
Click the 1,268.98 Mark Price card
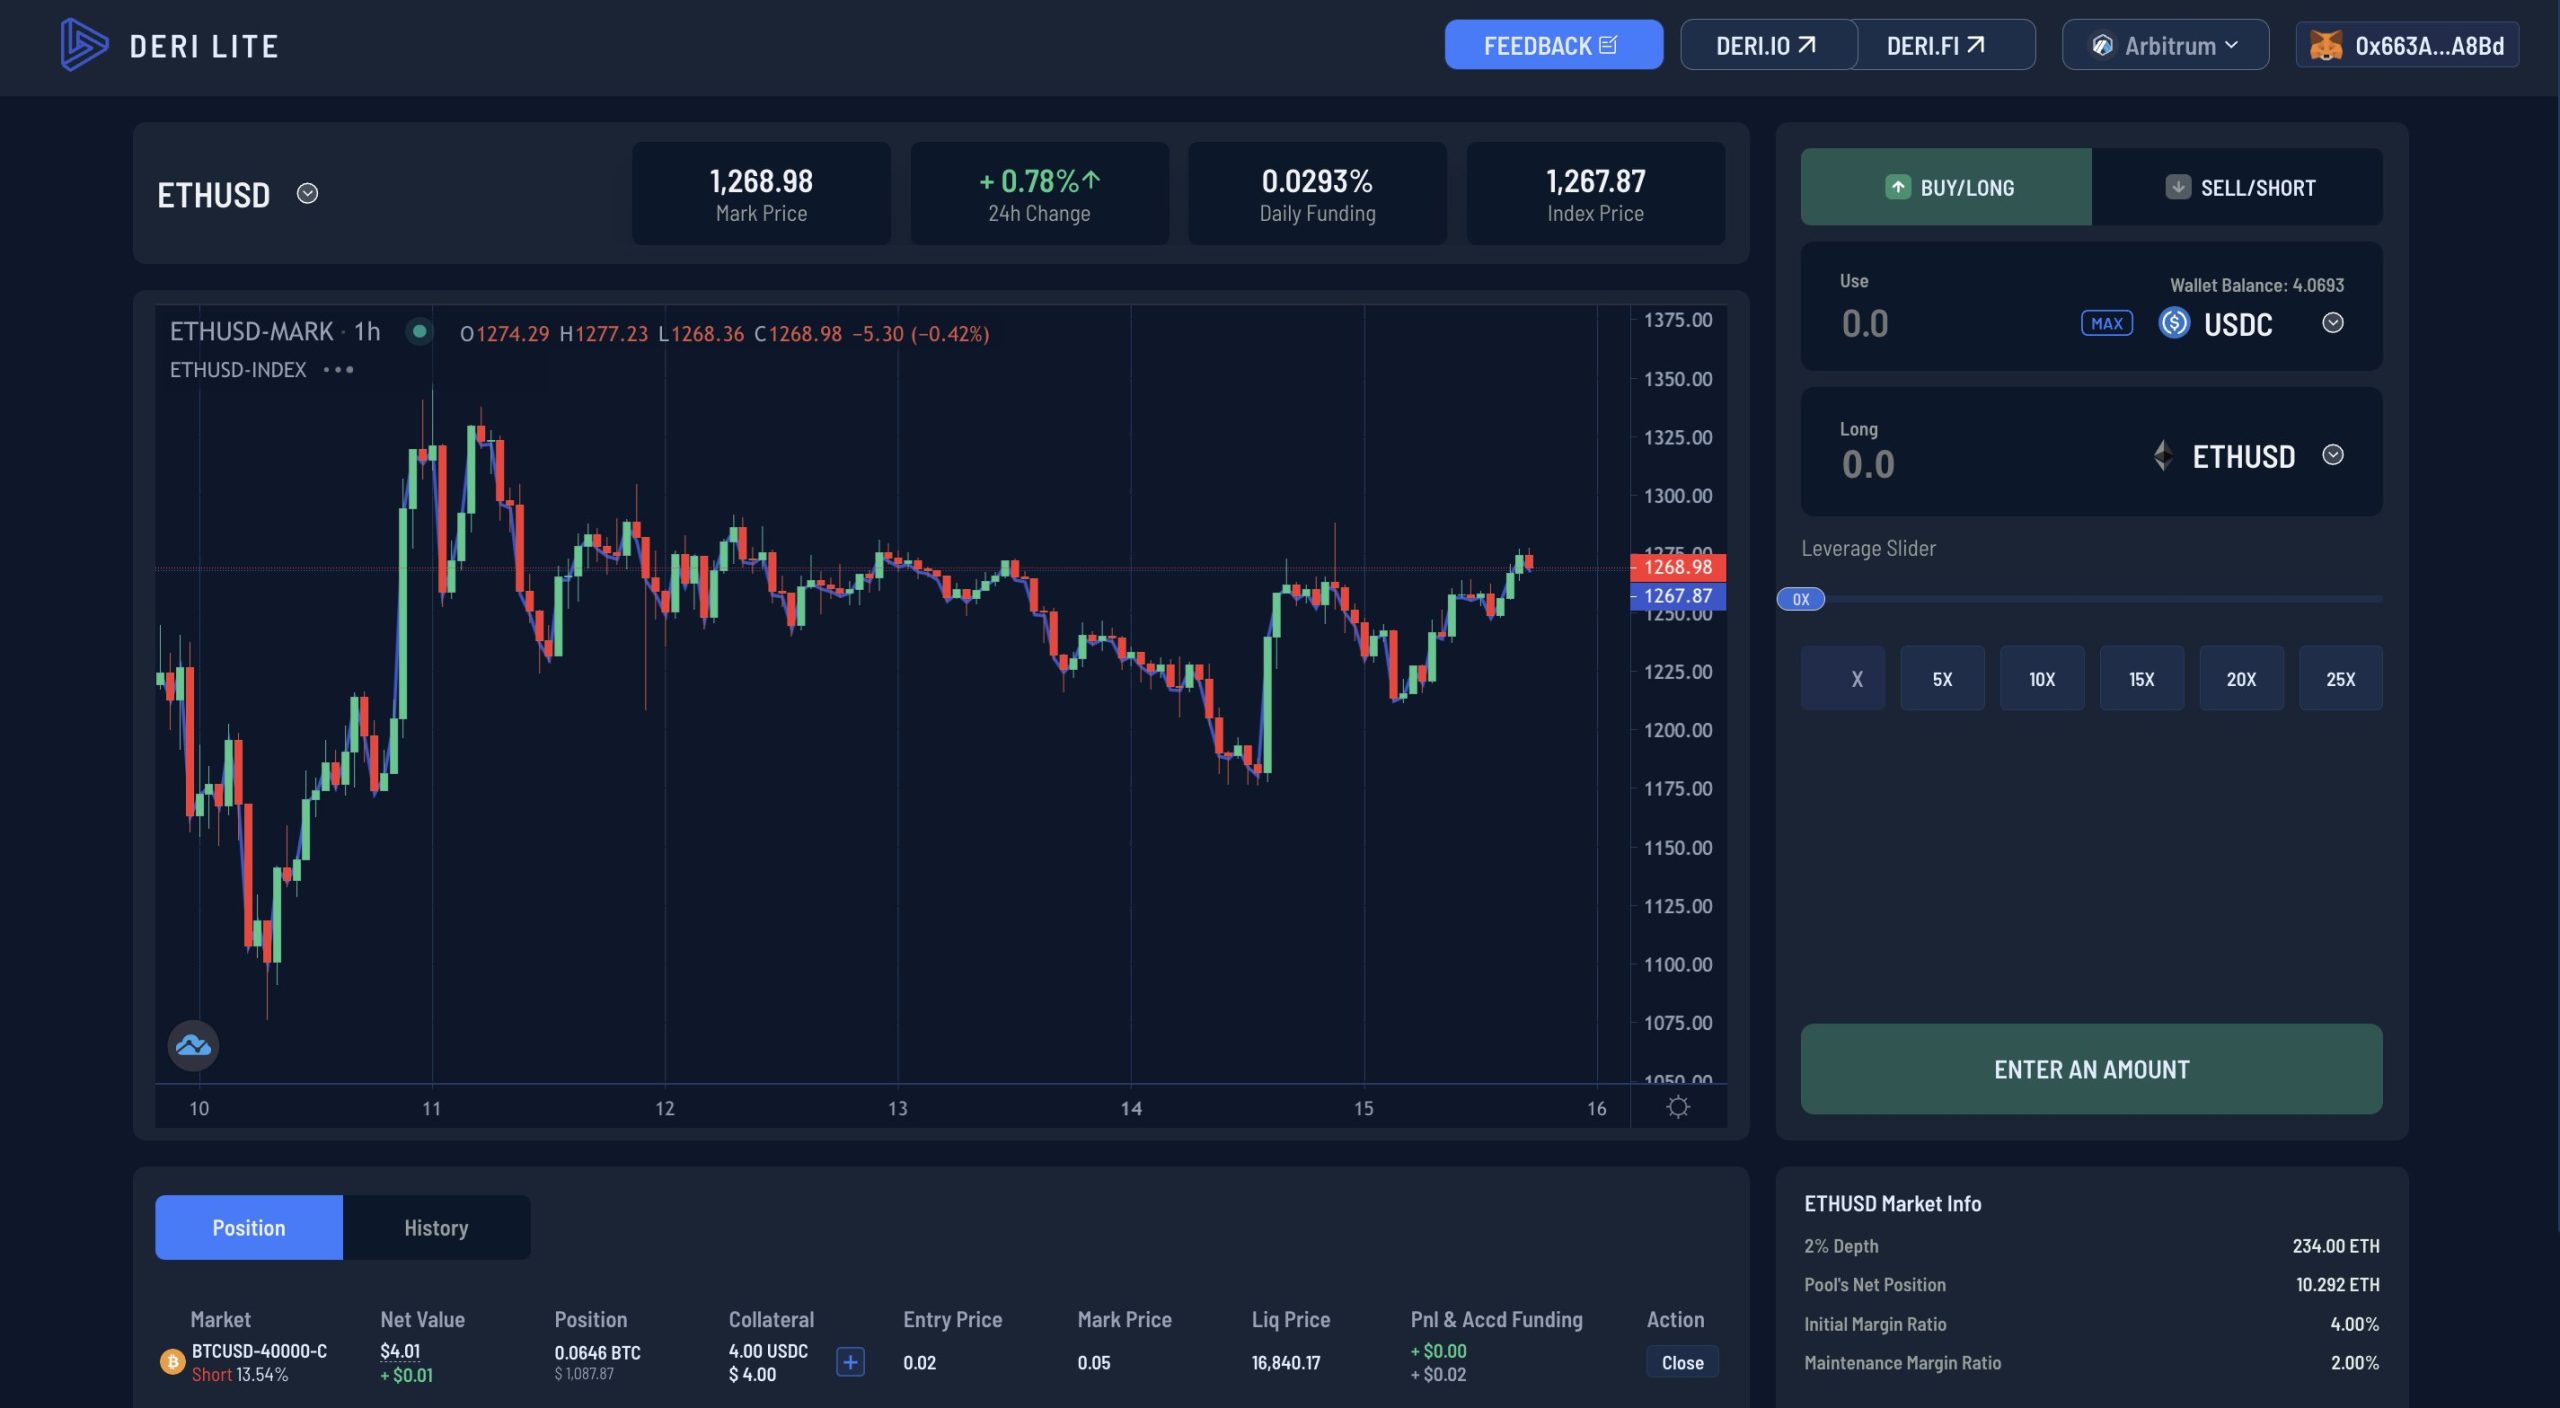click(x=761, y=193)
